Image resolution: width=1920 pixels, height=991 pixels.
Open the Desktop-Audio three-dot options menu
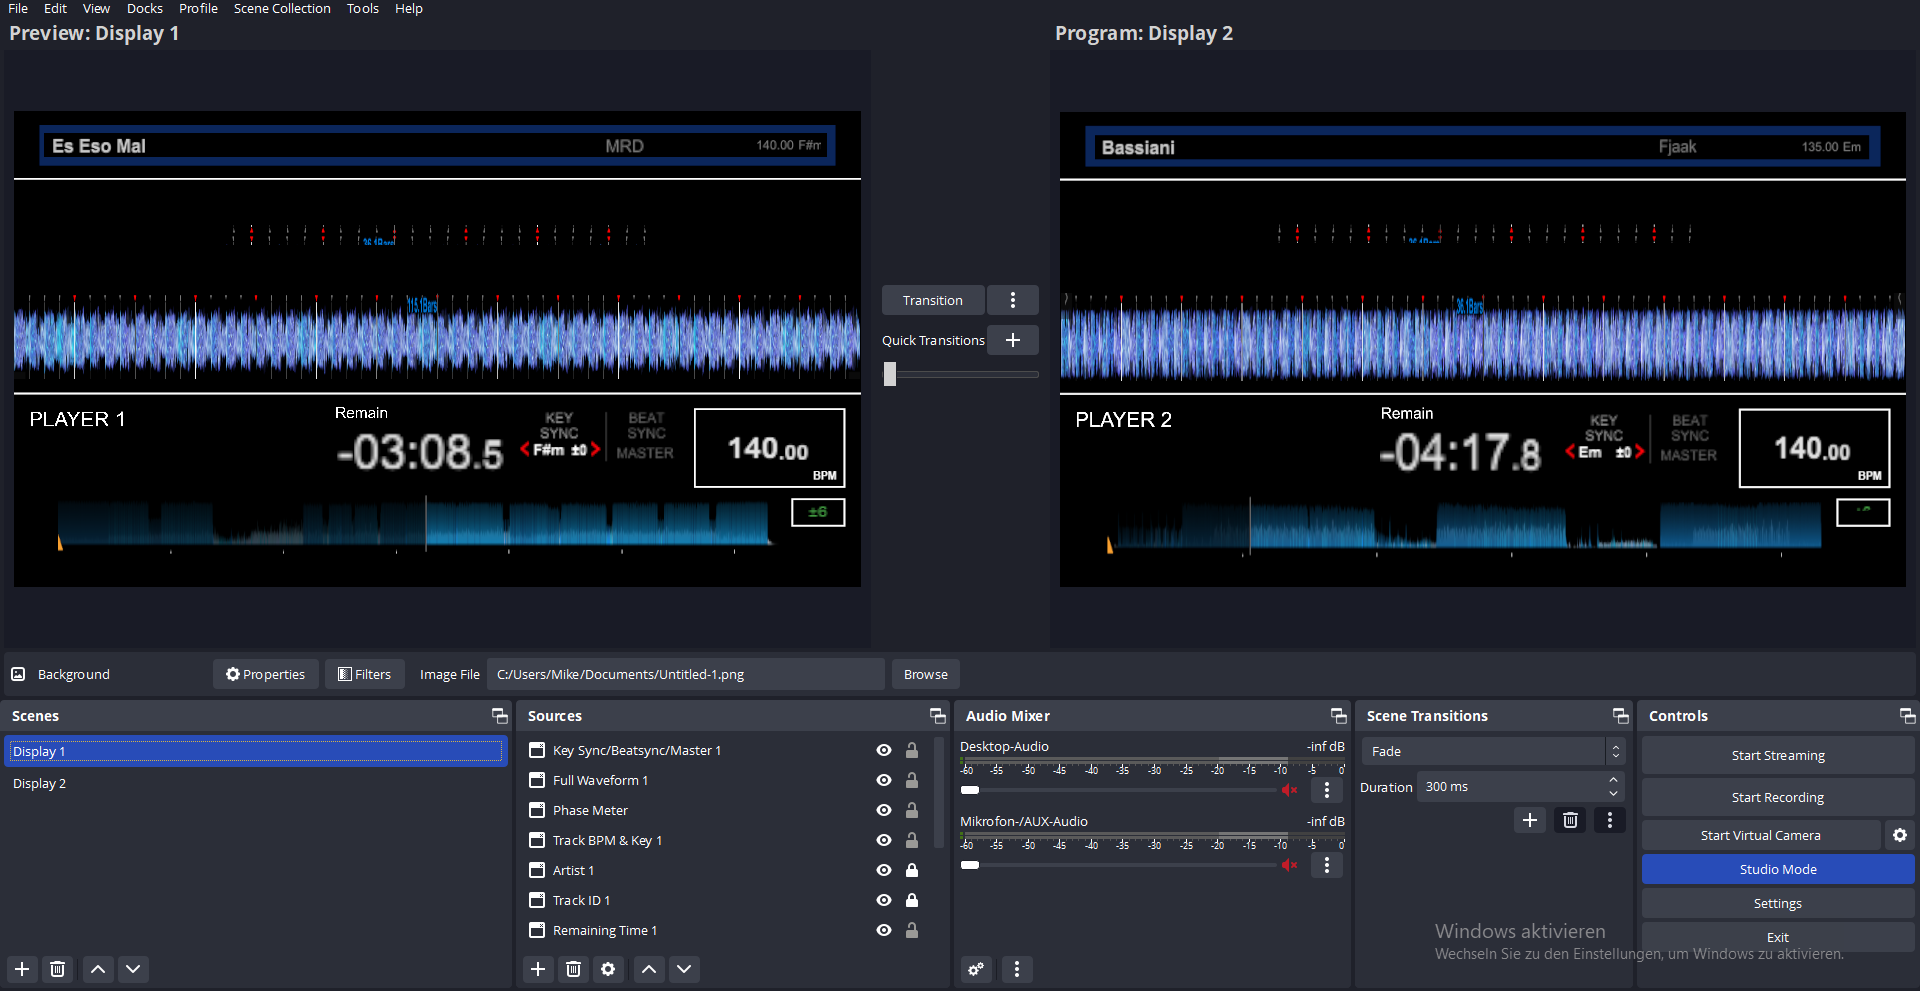point(1327,790)
